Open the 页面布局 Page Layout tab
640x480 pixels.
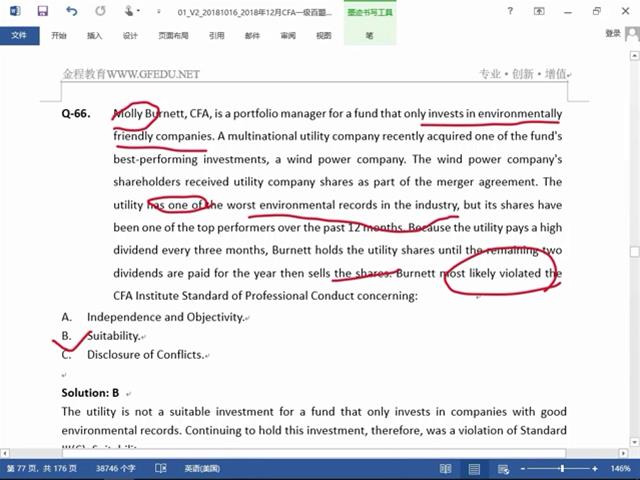click(x=173, y=36)
